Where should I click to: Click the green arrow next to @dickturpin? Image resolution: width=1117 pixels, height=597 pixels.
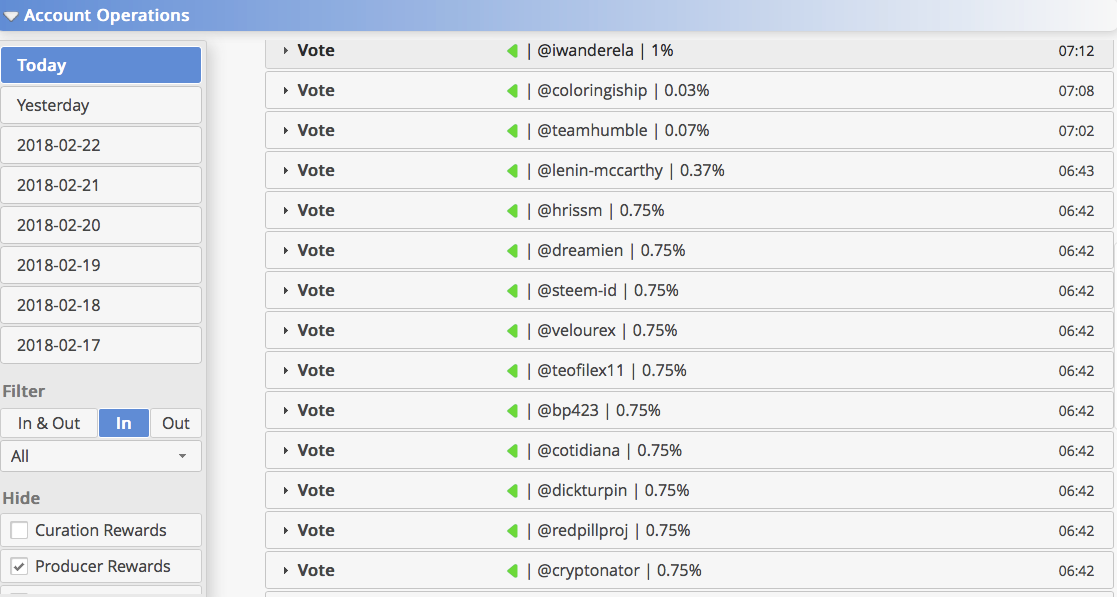tap(511, 490)
